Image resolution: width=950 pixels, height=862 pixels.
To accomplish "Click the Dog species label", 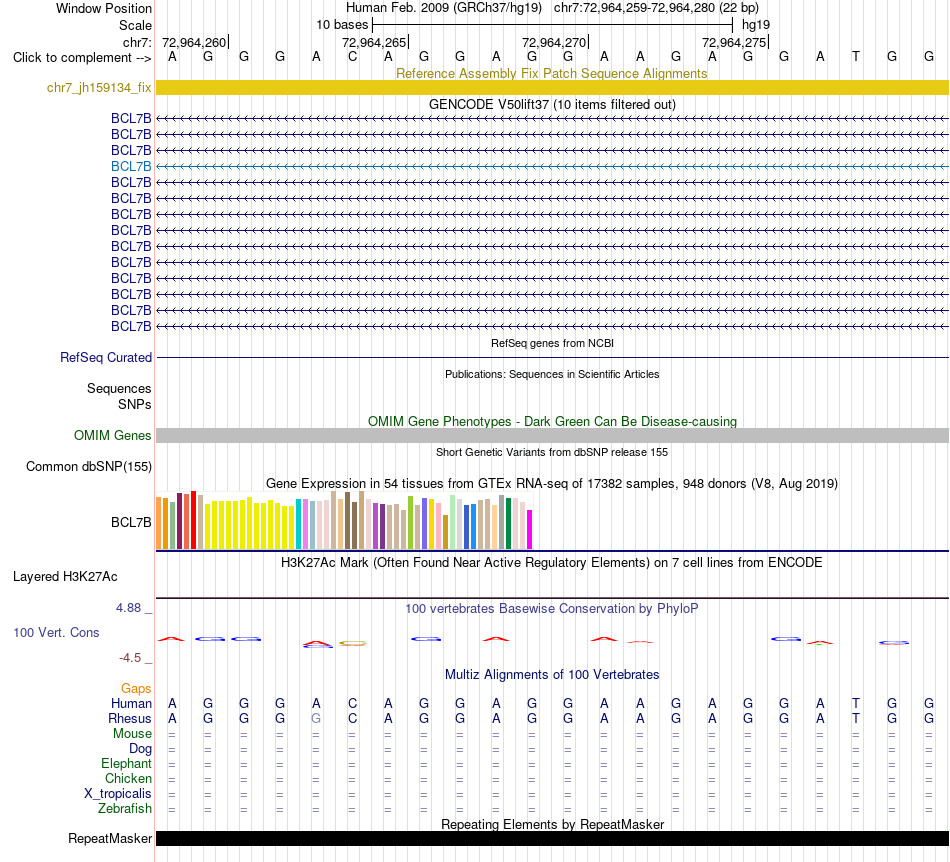I will (x=140, y=749).
